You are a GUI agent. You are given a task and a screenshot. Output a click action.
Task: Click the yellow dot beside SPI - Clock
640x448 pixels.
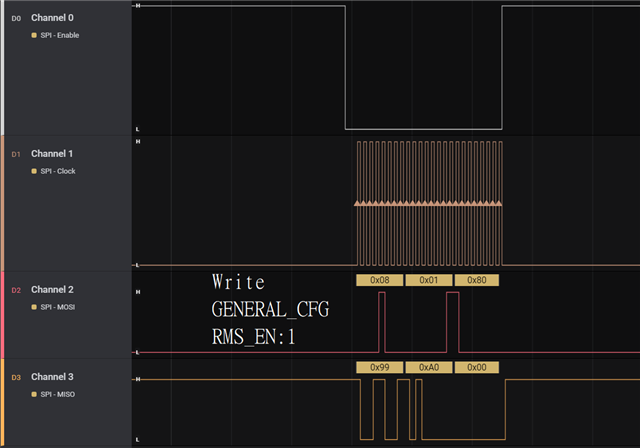click(34, 171)
